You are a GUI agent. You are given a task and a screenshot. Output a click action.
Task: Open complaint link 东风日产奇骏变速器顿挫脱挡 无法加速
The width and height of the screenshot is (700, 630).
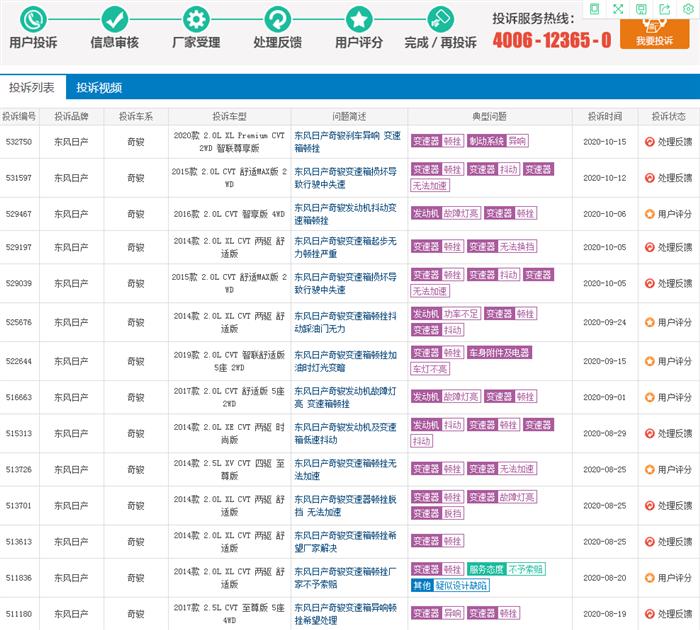pos(346,505)
